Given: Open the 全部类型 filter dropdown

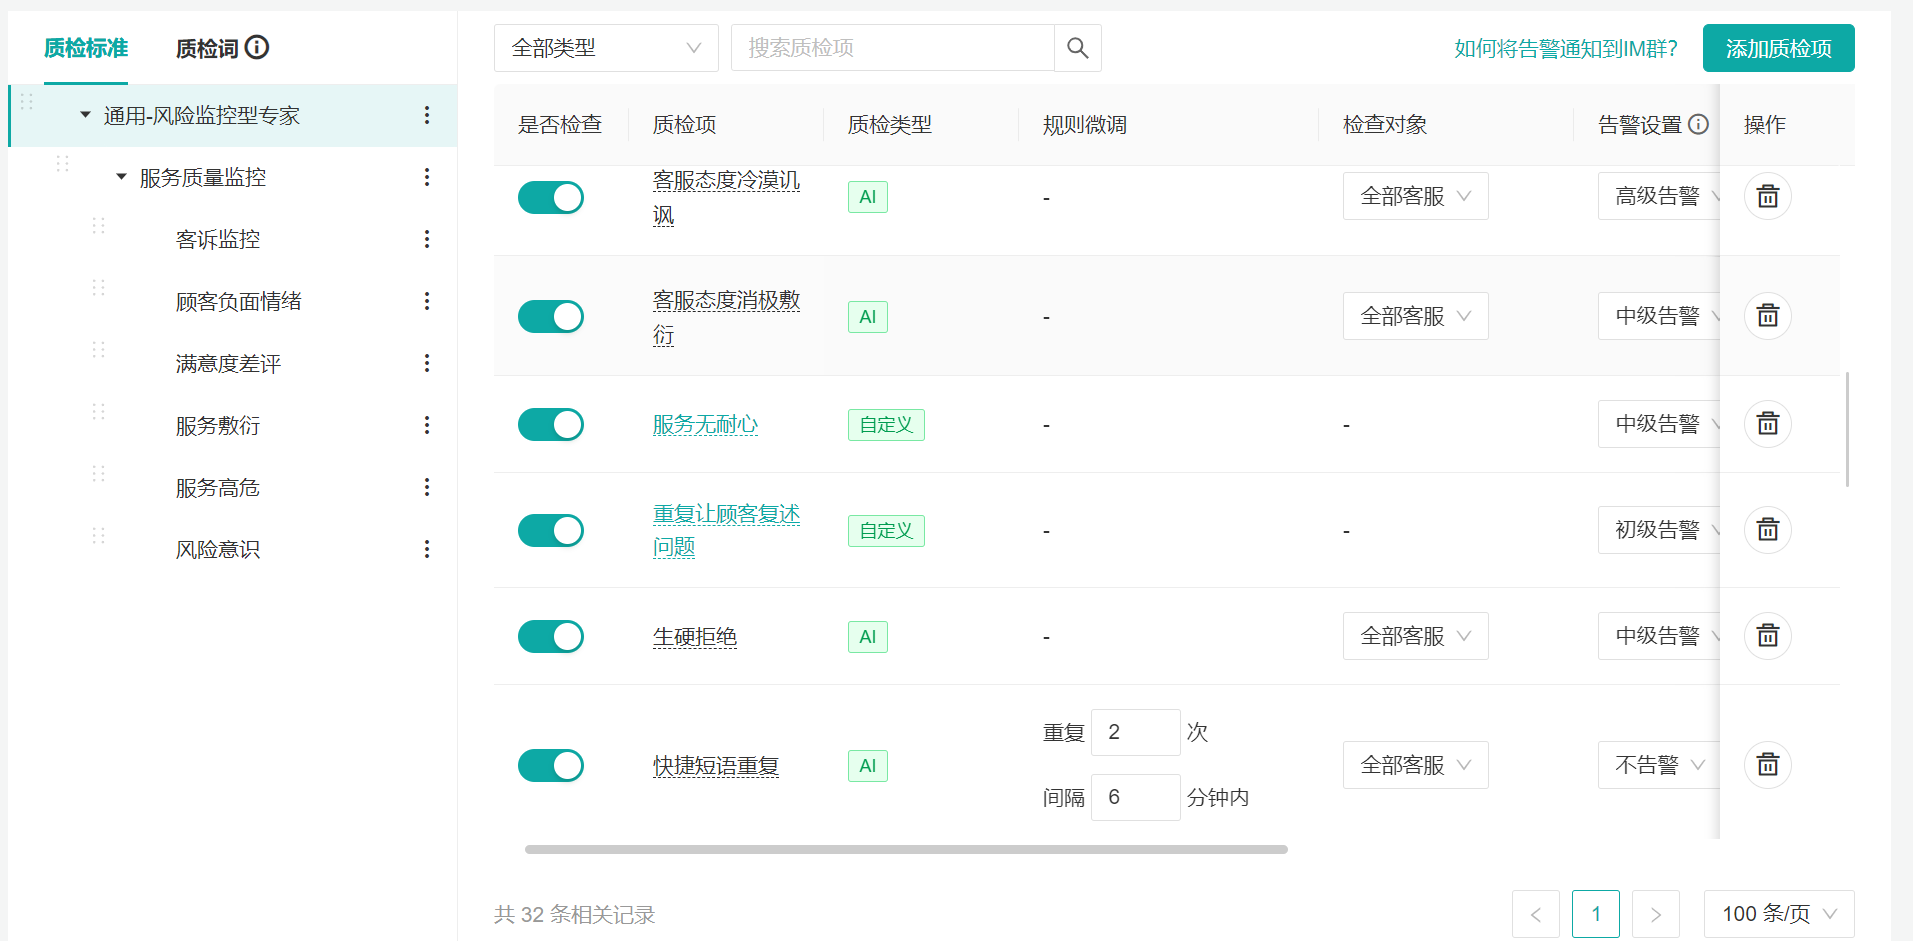Looking at the screenshot, I should coord(606,48).
